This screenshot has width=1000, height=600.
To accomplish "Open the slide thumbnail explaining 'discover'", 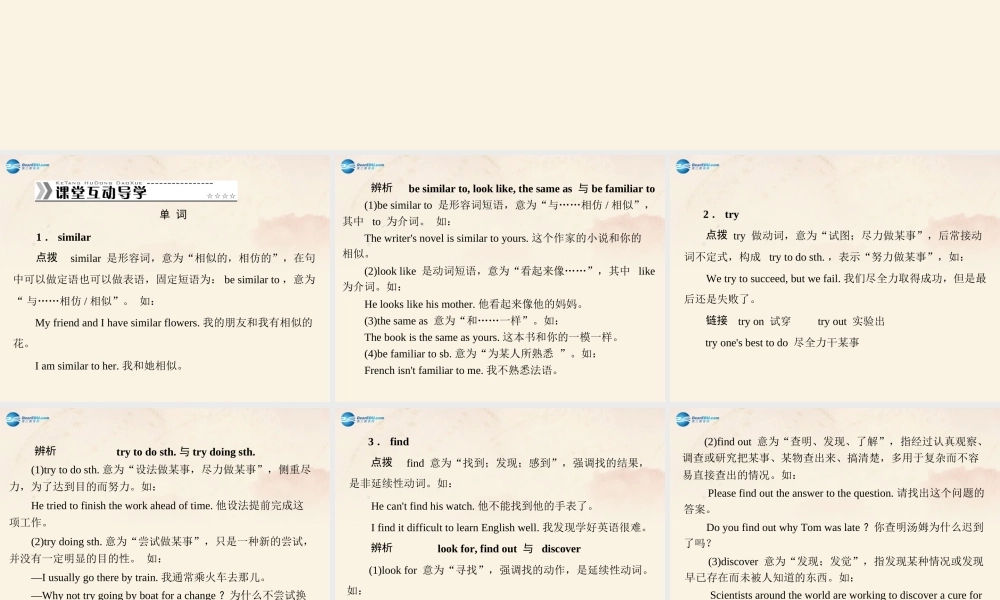I will pyautogui.click(x=835, y=504).
